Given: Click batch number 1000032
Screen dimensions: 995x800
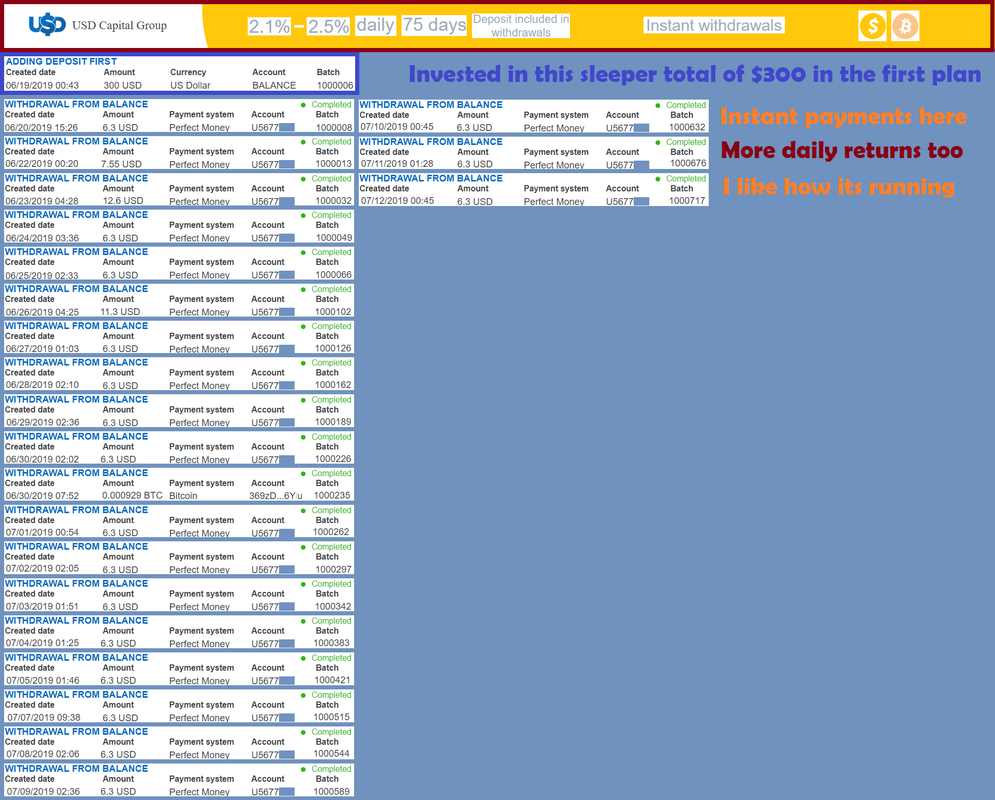Looking at the screenshot, I should tap(334, 200).
